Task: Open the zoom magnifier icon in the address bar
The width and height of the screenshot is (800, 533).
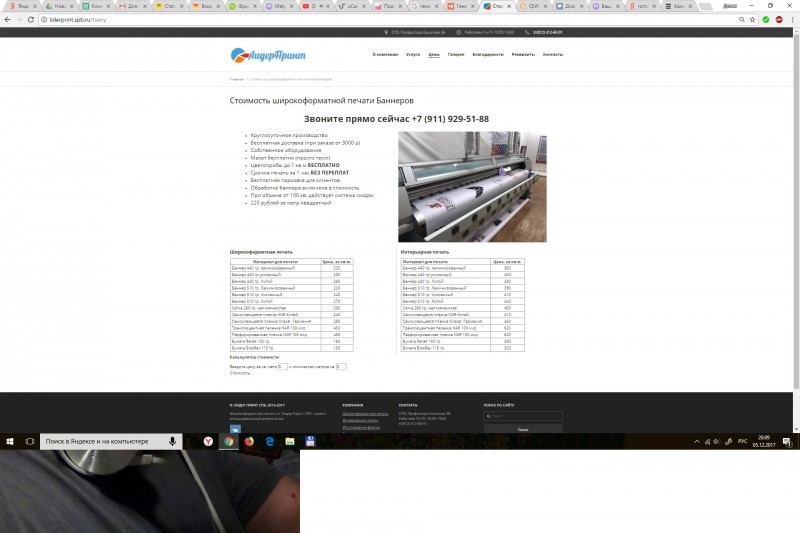Action: point(741,19)
